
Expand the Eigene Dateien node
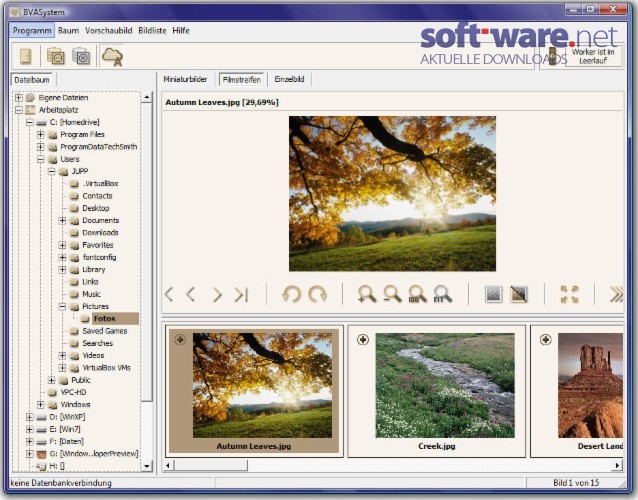(19, 98)
